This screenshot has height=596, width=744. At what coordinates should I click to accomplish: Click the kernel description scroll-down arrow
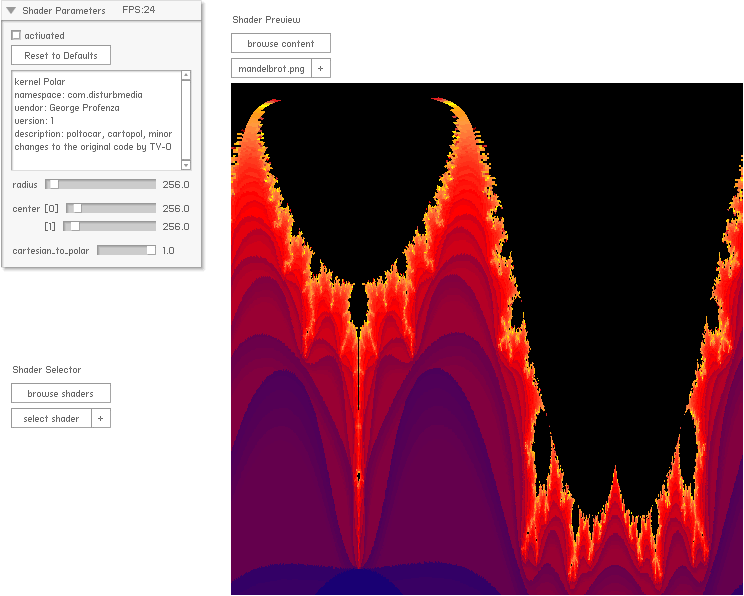coord(185,164)
